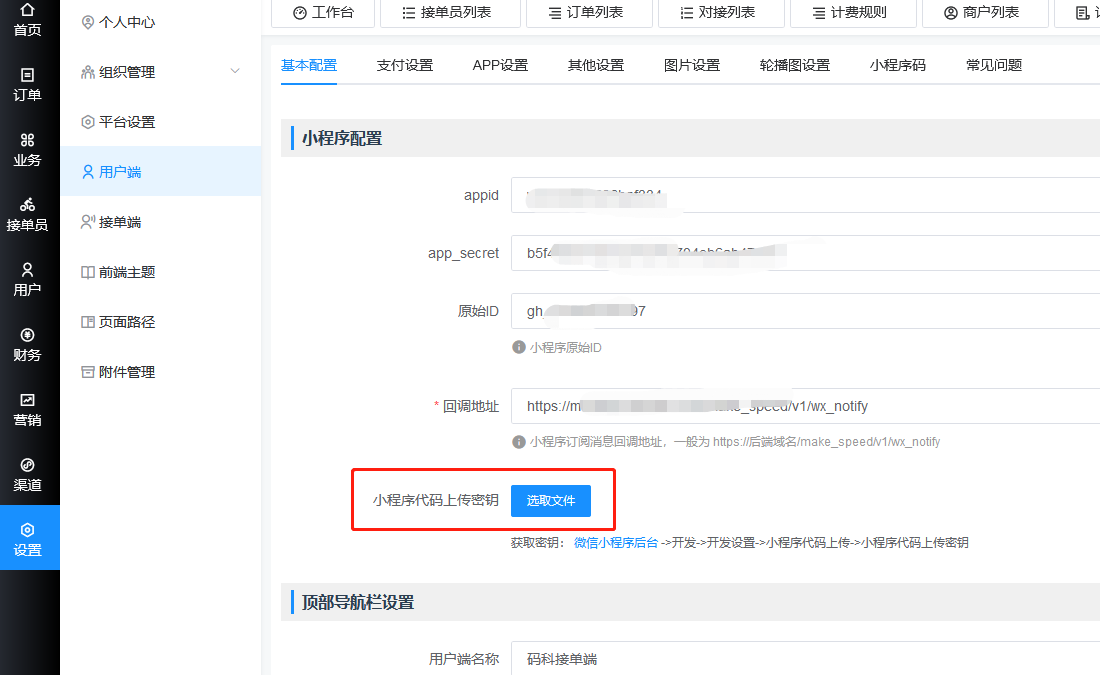Click info icon beside 小程序原始ID hint
The width and height of the screenshot is (1100, 675).
pyautogui.click(x=519, y=347)
